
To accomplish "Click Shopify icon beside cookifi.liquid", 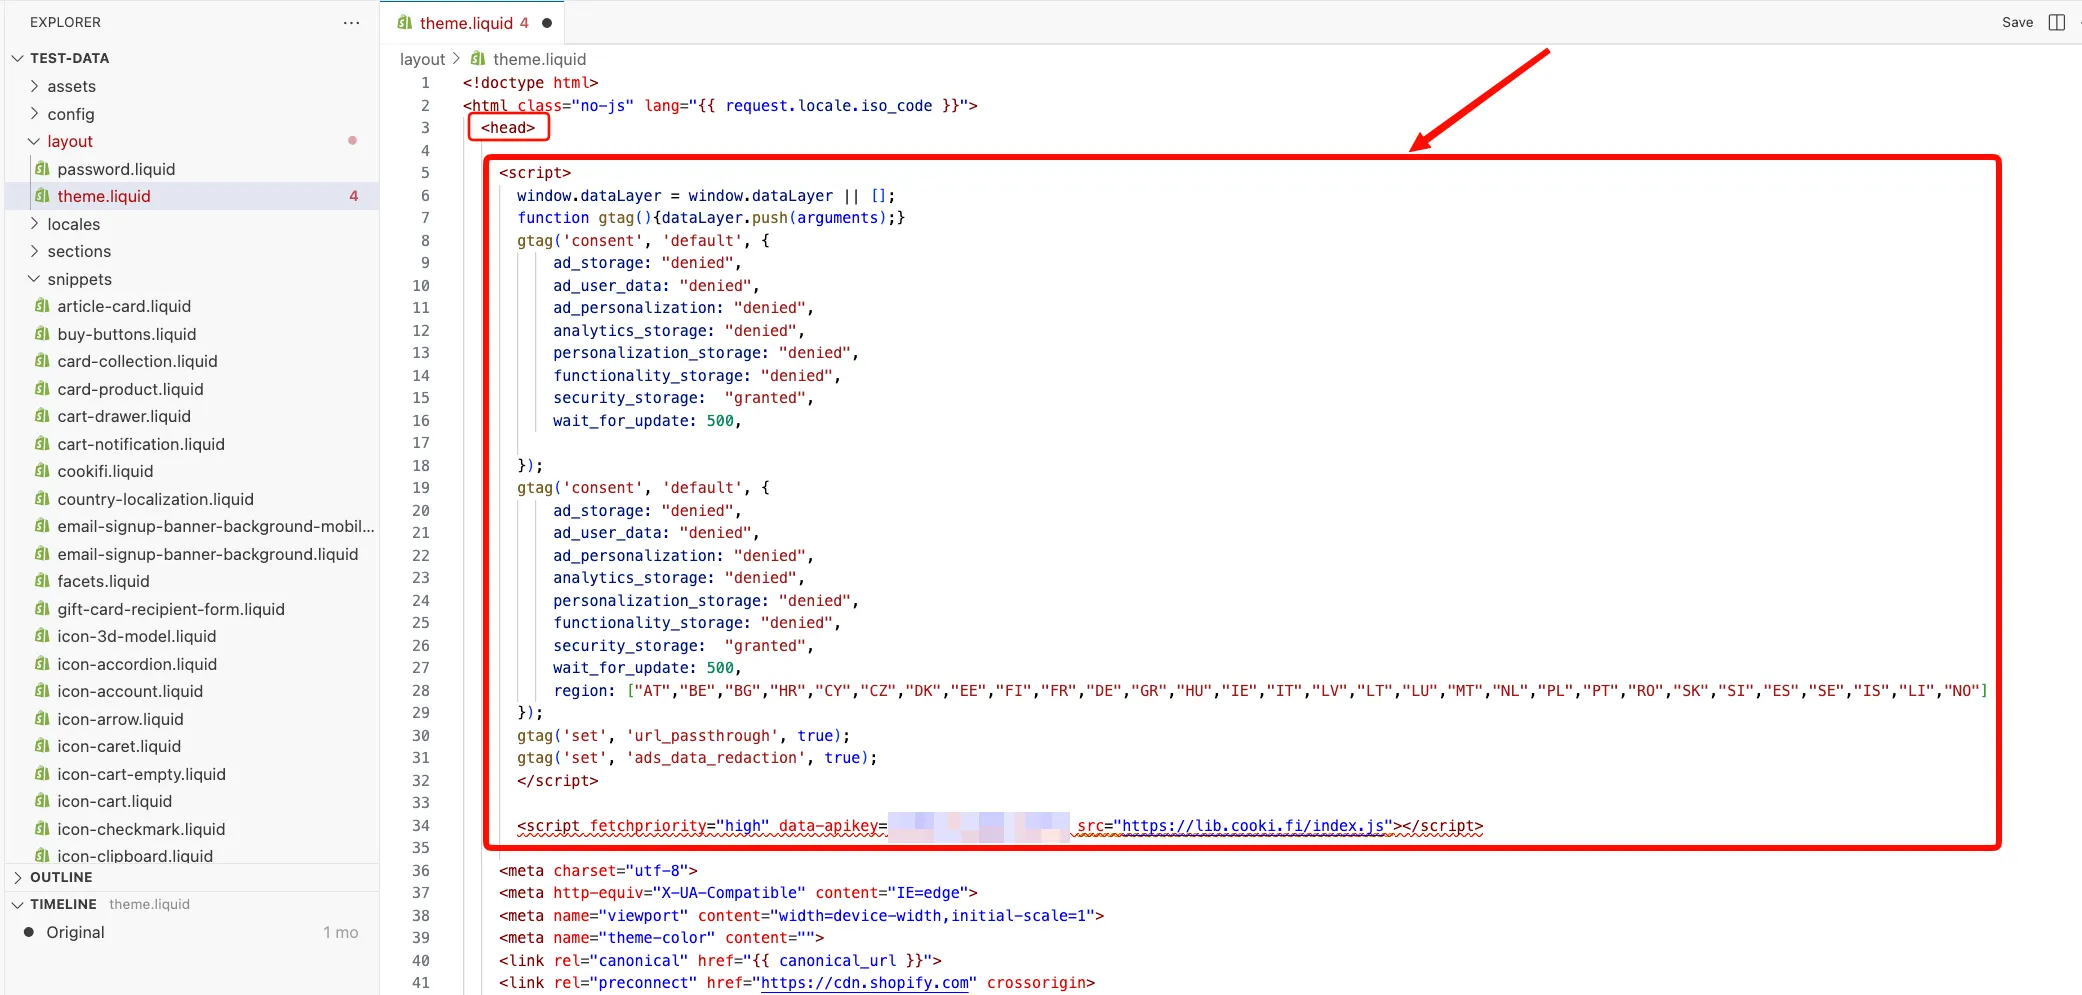I will pyautogui.click(x=42, y=471).
